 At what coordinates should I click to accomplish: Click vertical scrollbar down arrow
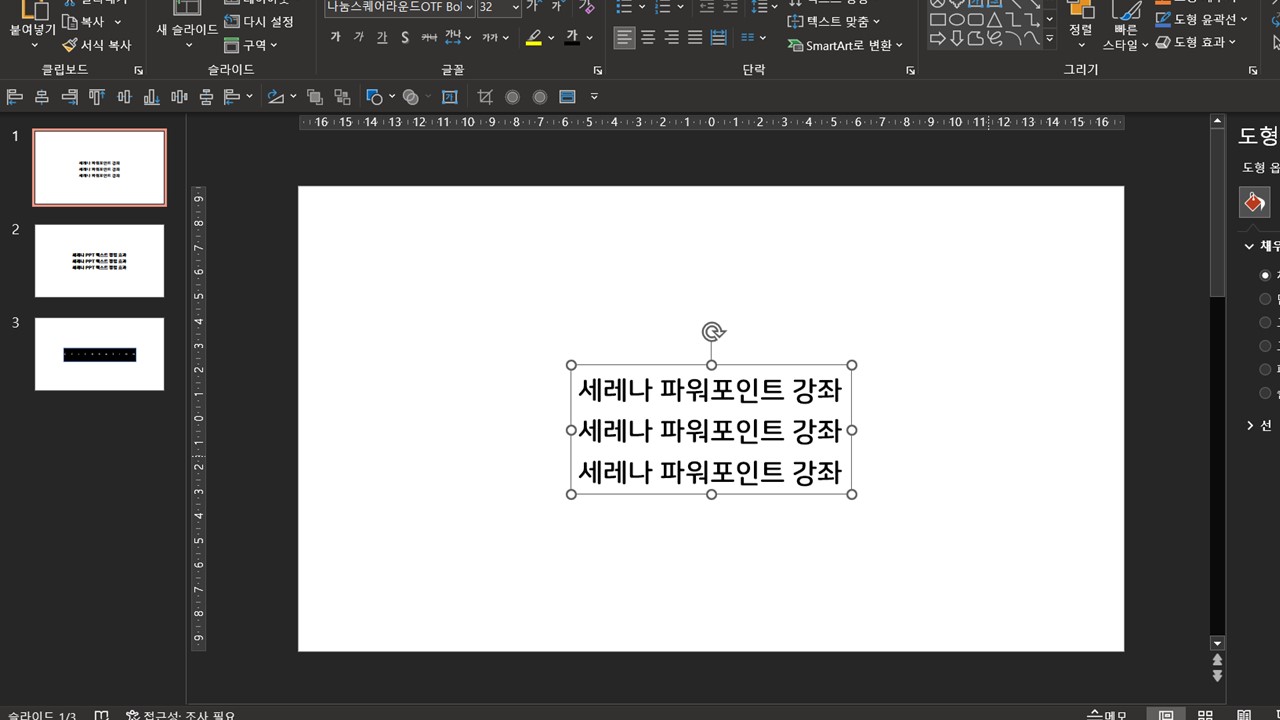pos(1217,643)
